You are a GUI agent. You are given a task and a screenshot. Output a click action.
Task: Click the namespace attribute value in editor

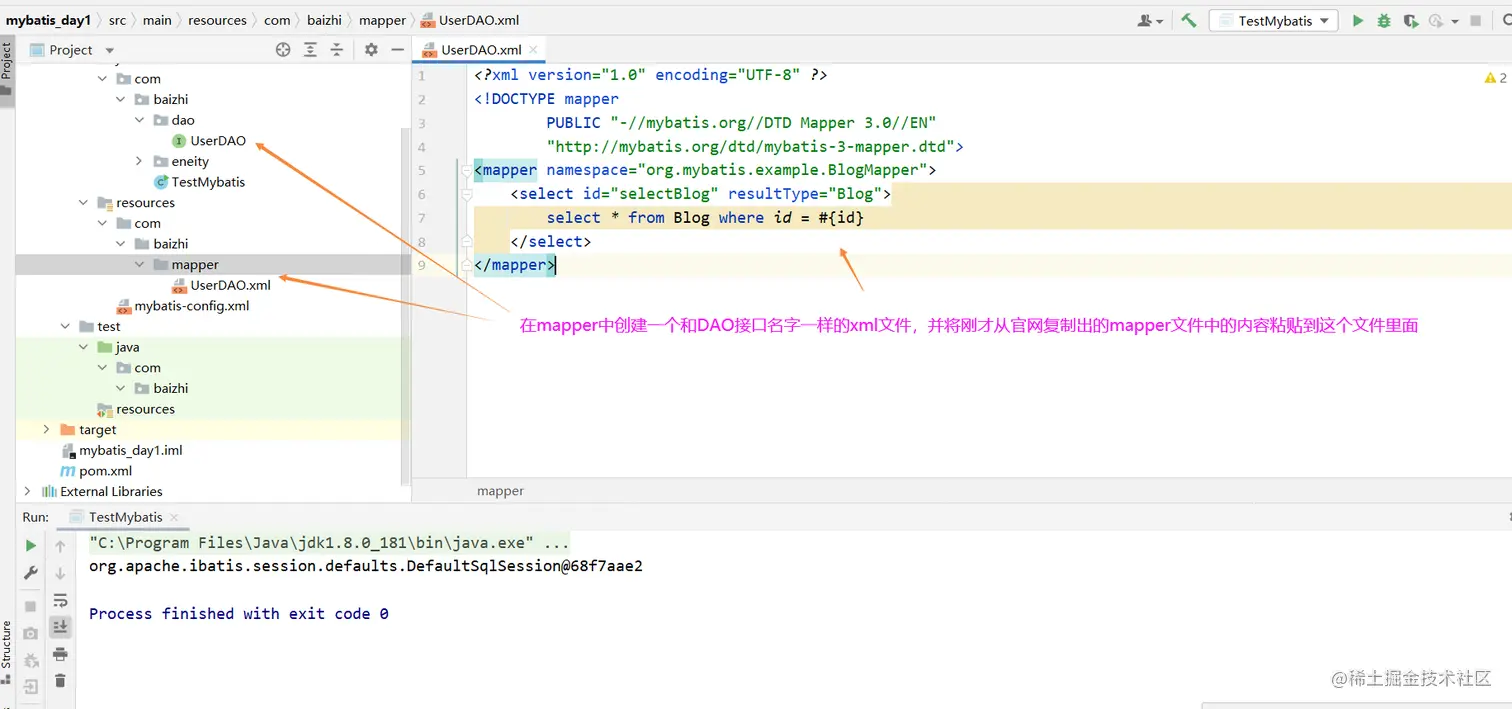(x=783, y=170)
